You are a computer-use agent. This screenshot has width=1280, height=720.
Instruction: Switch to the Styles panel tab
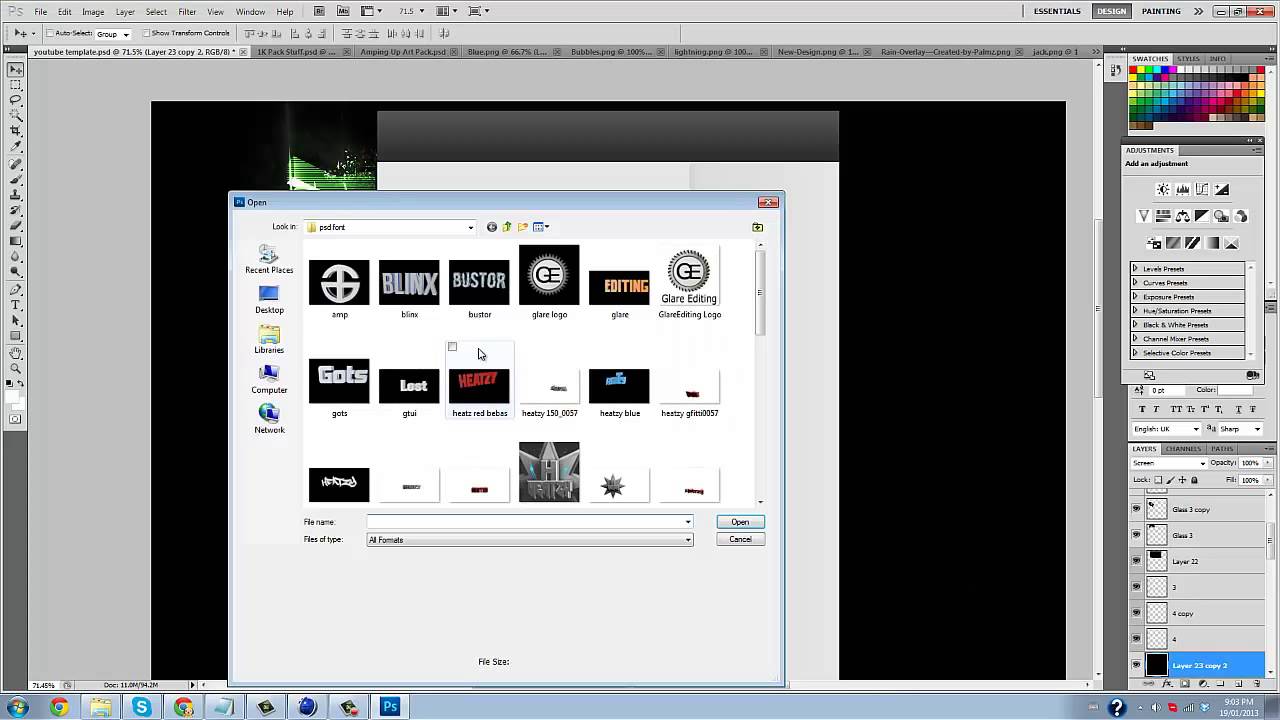point(1188,59)
